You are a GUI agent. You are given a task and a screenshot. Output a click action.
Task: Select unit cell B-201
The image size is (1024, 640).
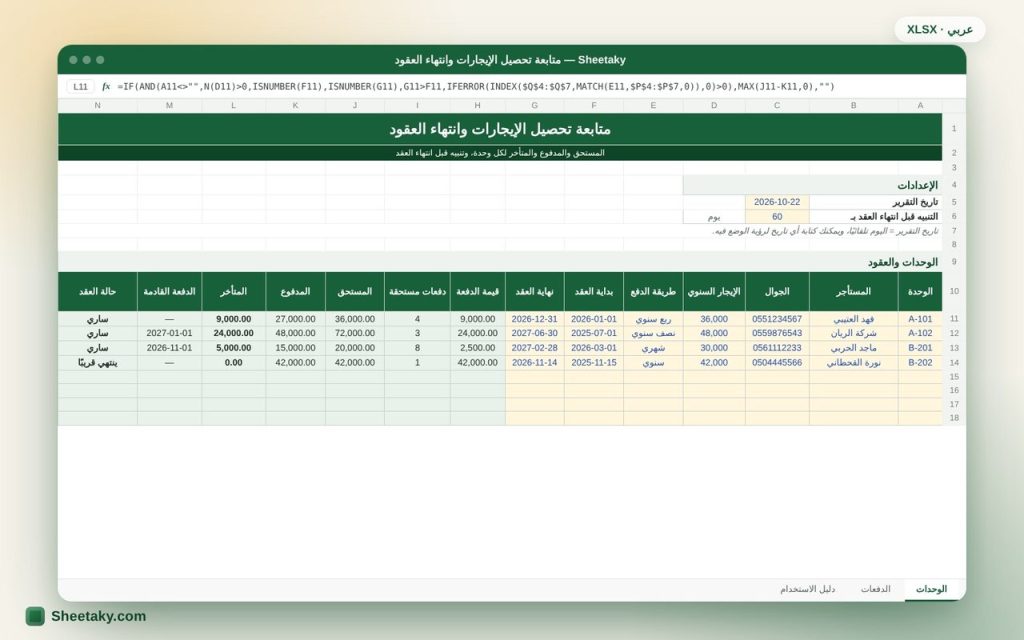click(x=920, y=348)
